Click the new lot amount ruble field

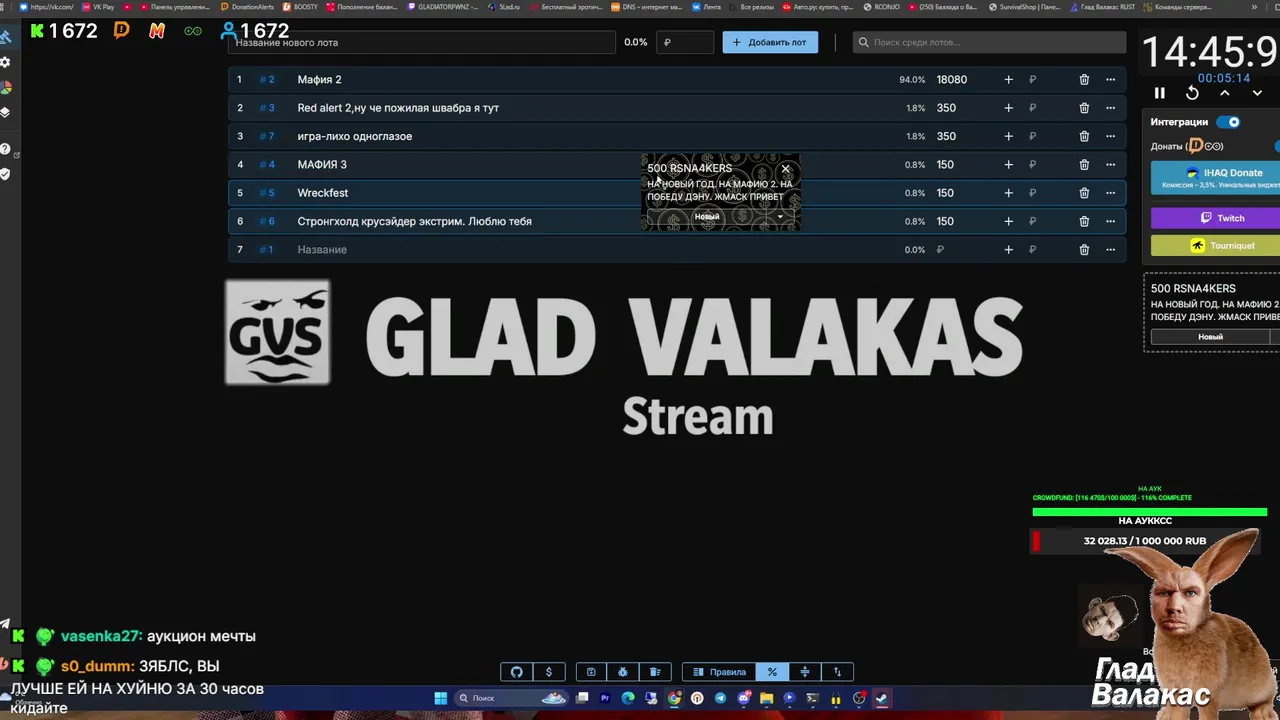[686, 42]
